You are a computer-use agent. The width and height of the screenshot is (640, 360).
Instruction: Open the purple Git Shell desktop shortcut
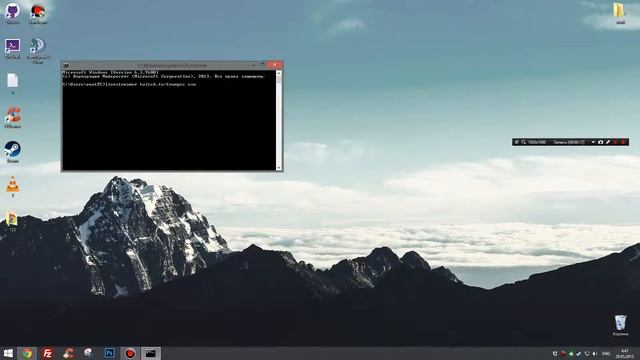pos(13,48)
